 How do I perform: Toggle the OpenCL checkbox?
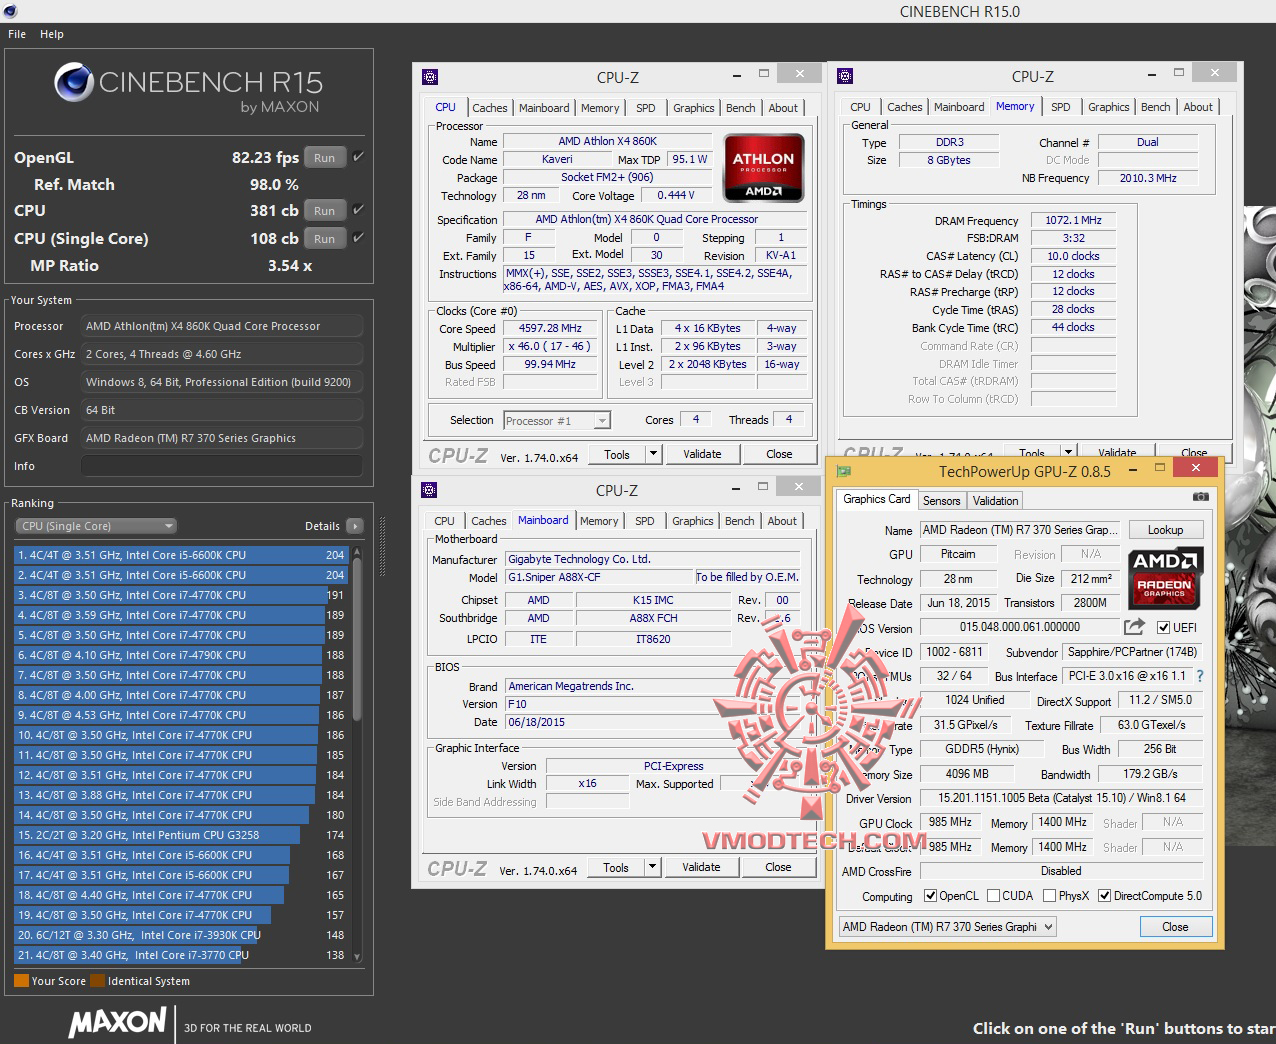tap(931, 896)
